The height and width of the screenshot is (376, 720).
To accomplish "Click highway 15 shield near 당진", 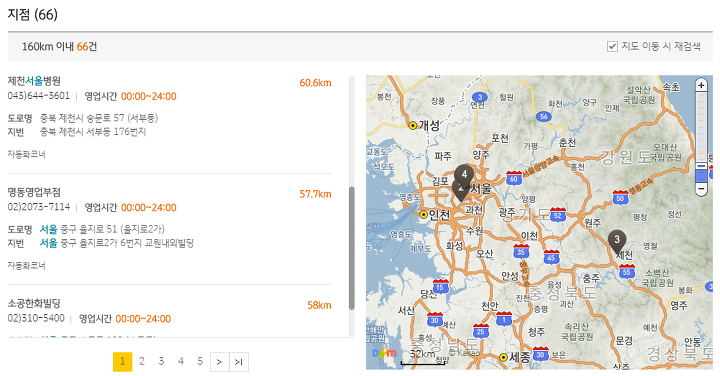I will (x=440, y=286).
